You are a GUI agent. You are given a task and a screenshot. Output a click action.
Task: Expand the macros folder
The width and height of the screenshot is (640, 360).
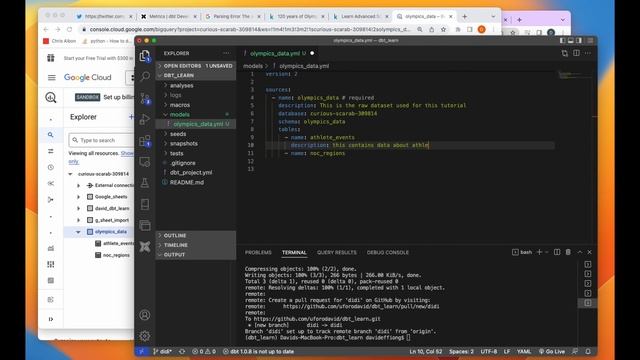(180, 105)
